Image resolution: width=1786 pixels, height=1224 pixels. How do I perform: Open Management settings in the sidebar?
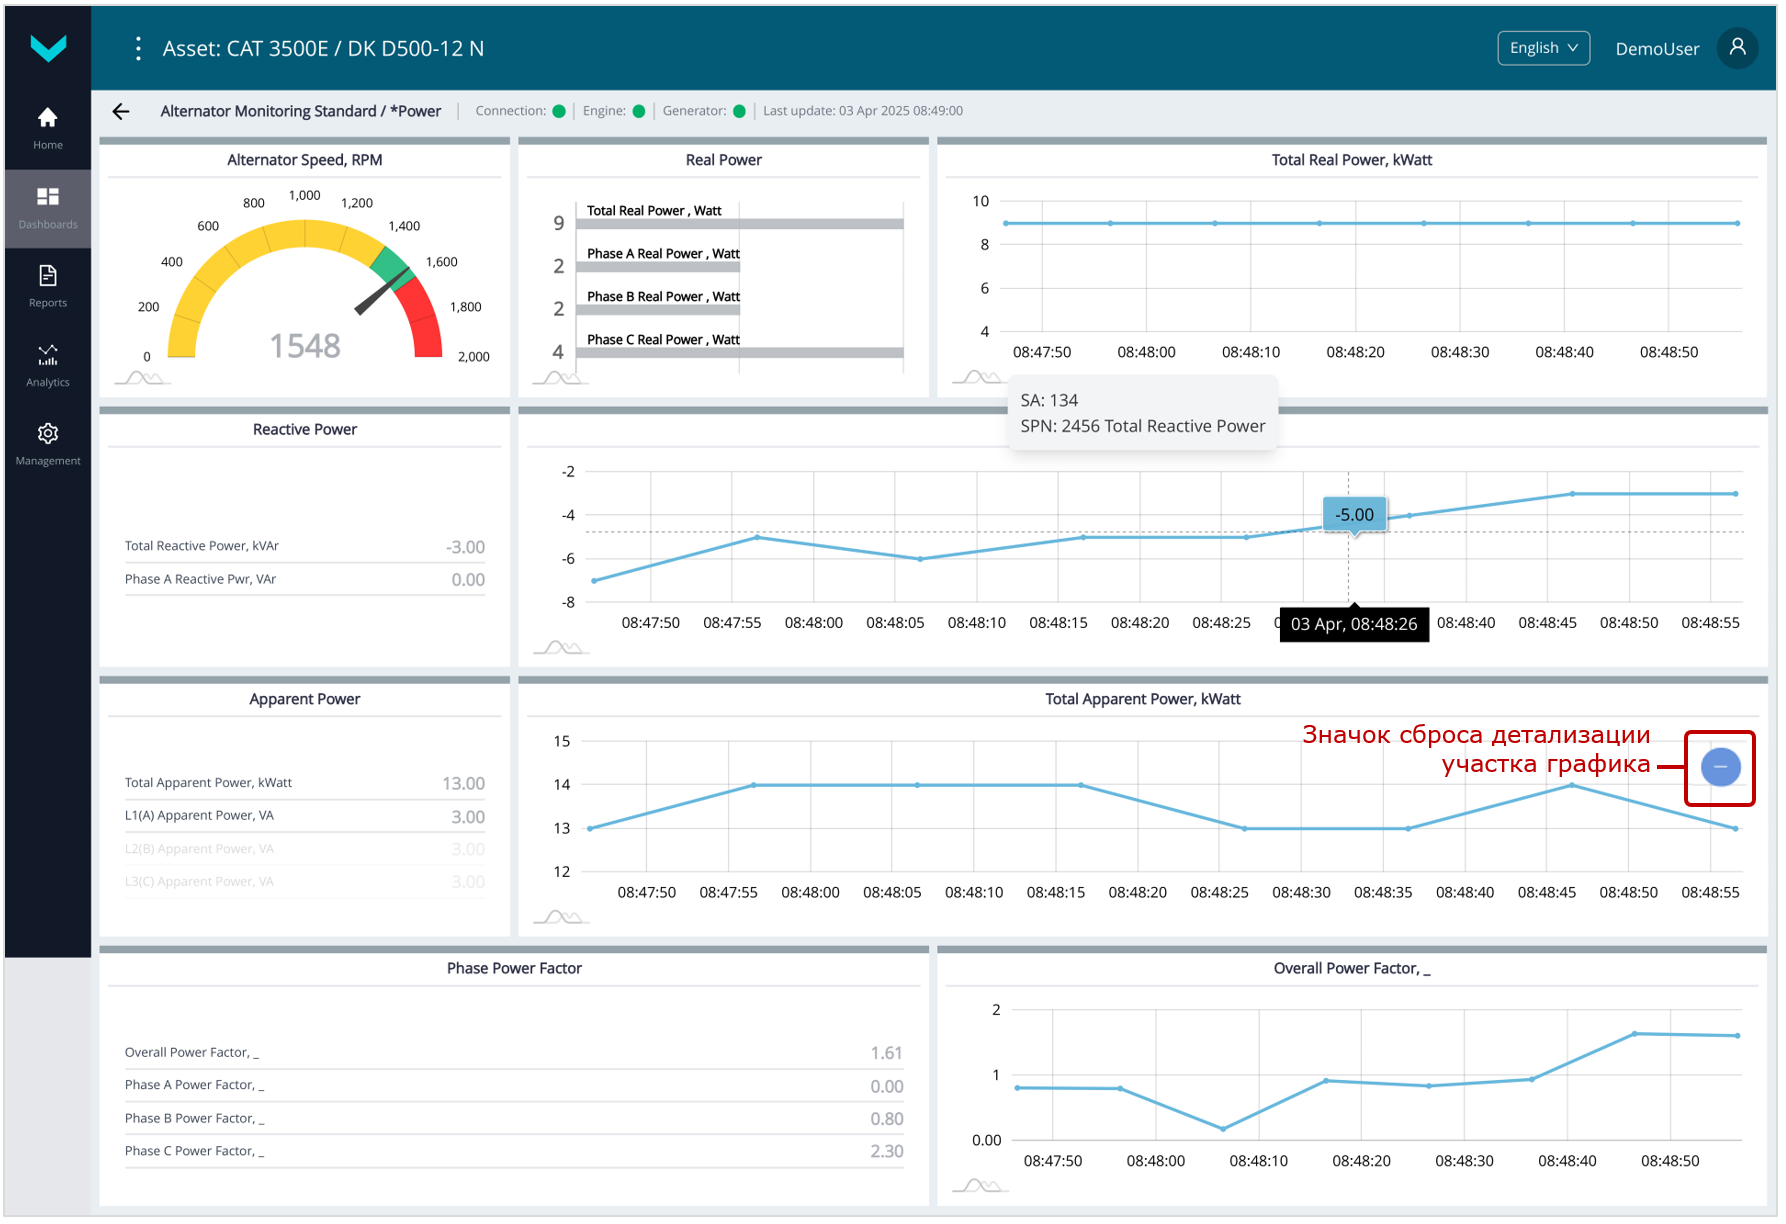47,444
